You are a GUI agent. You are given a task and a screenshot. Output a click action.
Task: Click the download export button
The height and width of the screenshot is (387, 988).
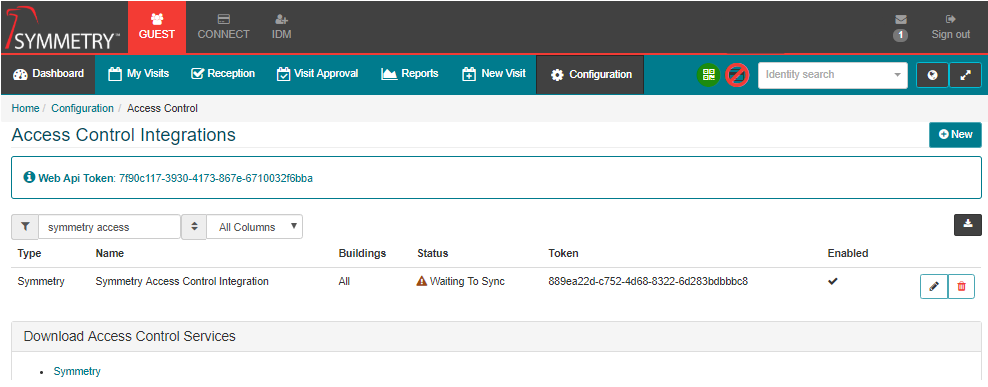968,225
